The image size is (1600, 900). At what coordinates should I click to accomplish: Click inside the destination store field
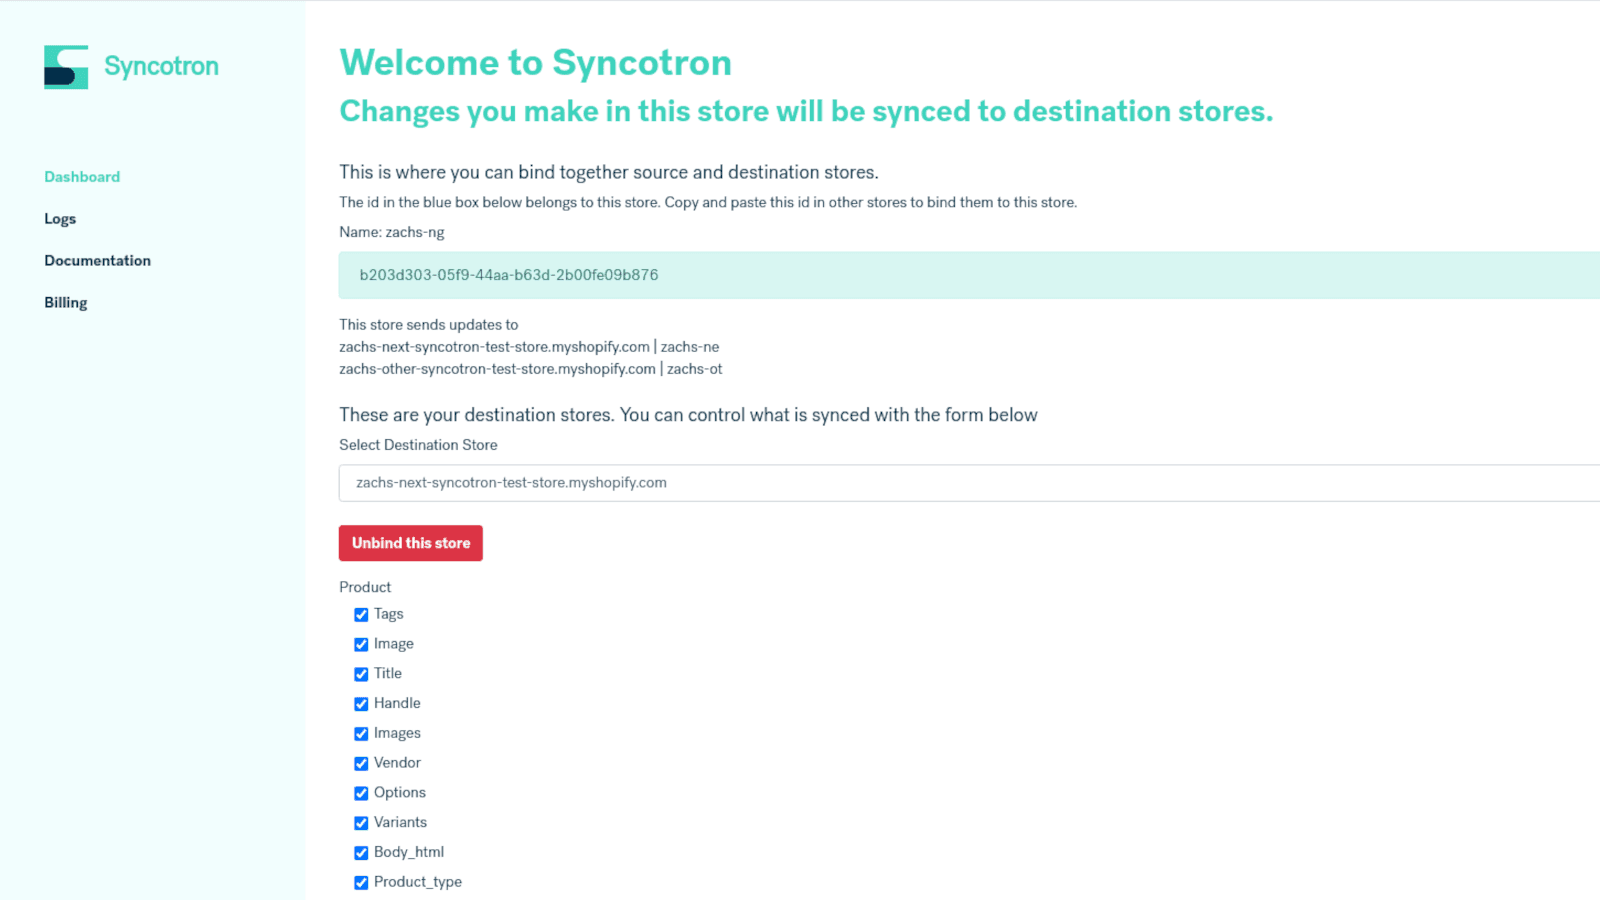(700, 482)
